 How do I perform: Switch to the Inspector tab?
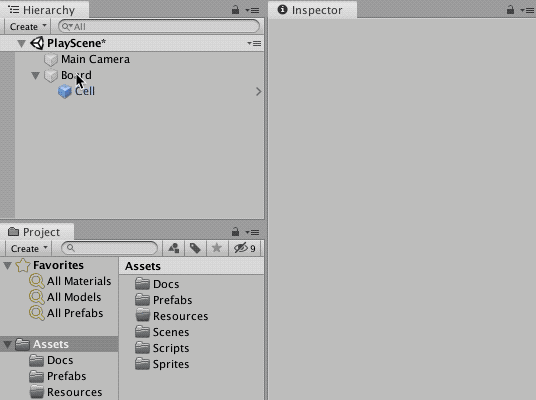tap(312, 10)
